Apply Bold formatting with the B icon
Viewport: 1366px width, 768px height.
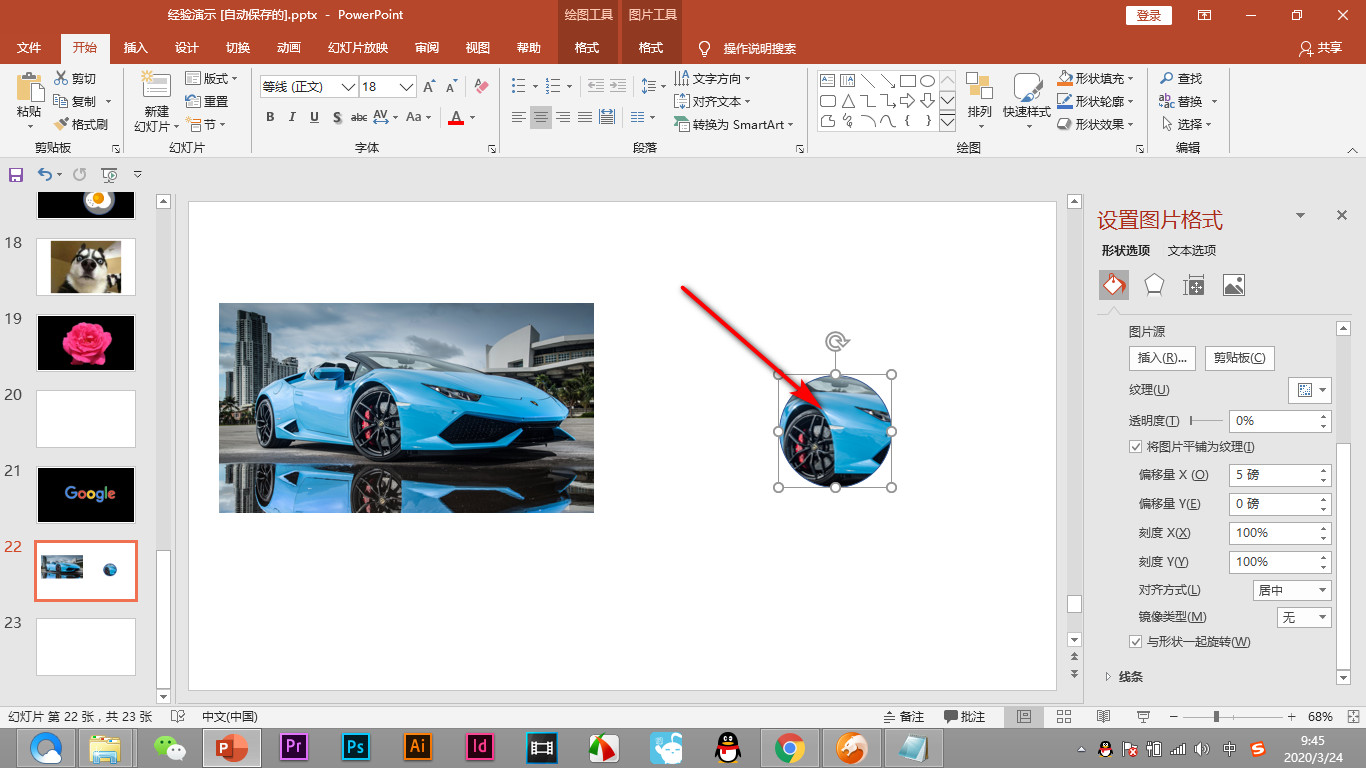[x=270, y=117]
